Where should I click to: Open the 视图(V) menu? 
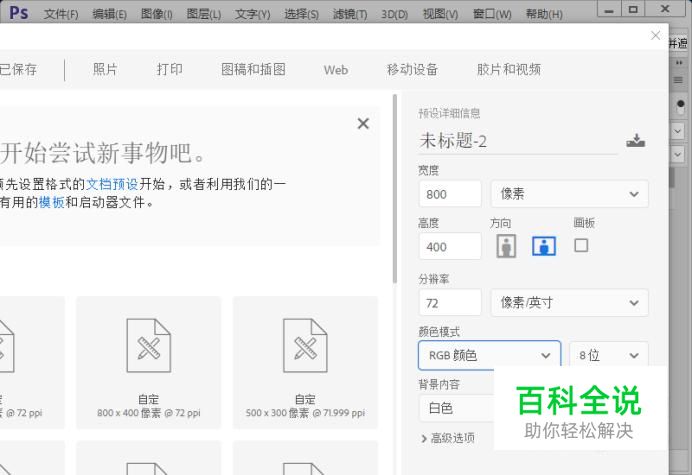(x=440, y=14)
